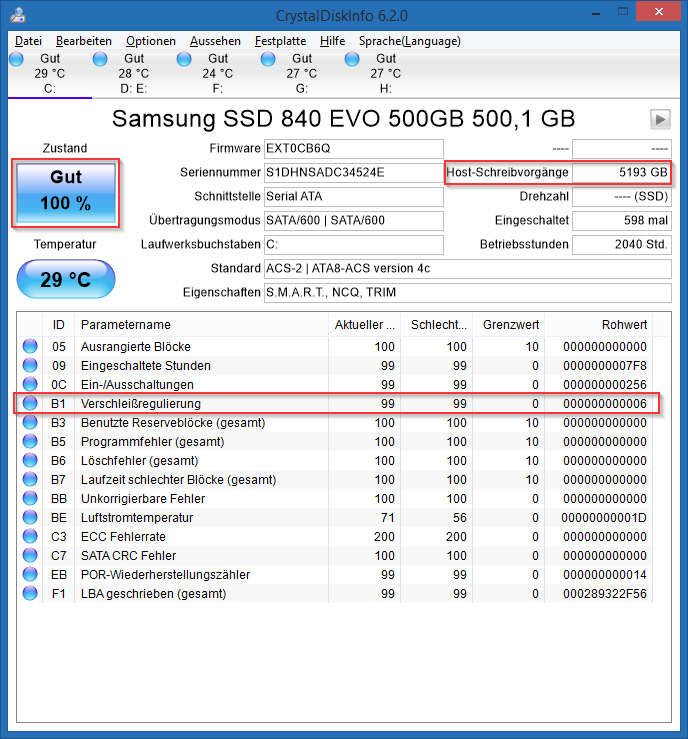Click the Schlecht... column header
The width and height of the screenshot is (688, 739).
(x=436, y=324)
